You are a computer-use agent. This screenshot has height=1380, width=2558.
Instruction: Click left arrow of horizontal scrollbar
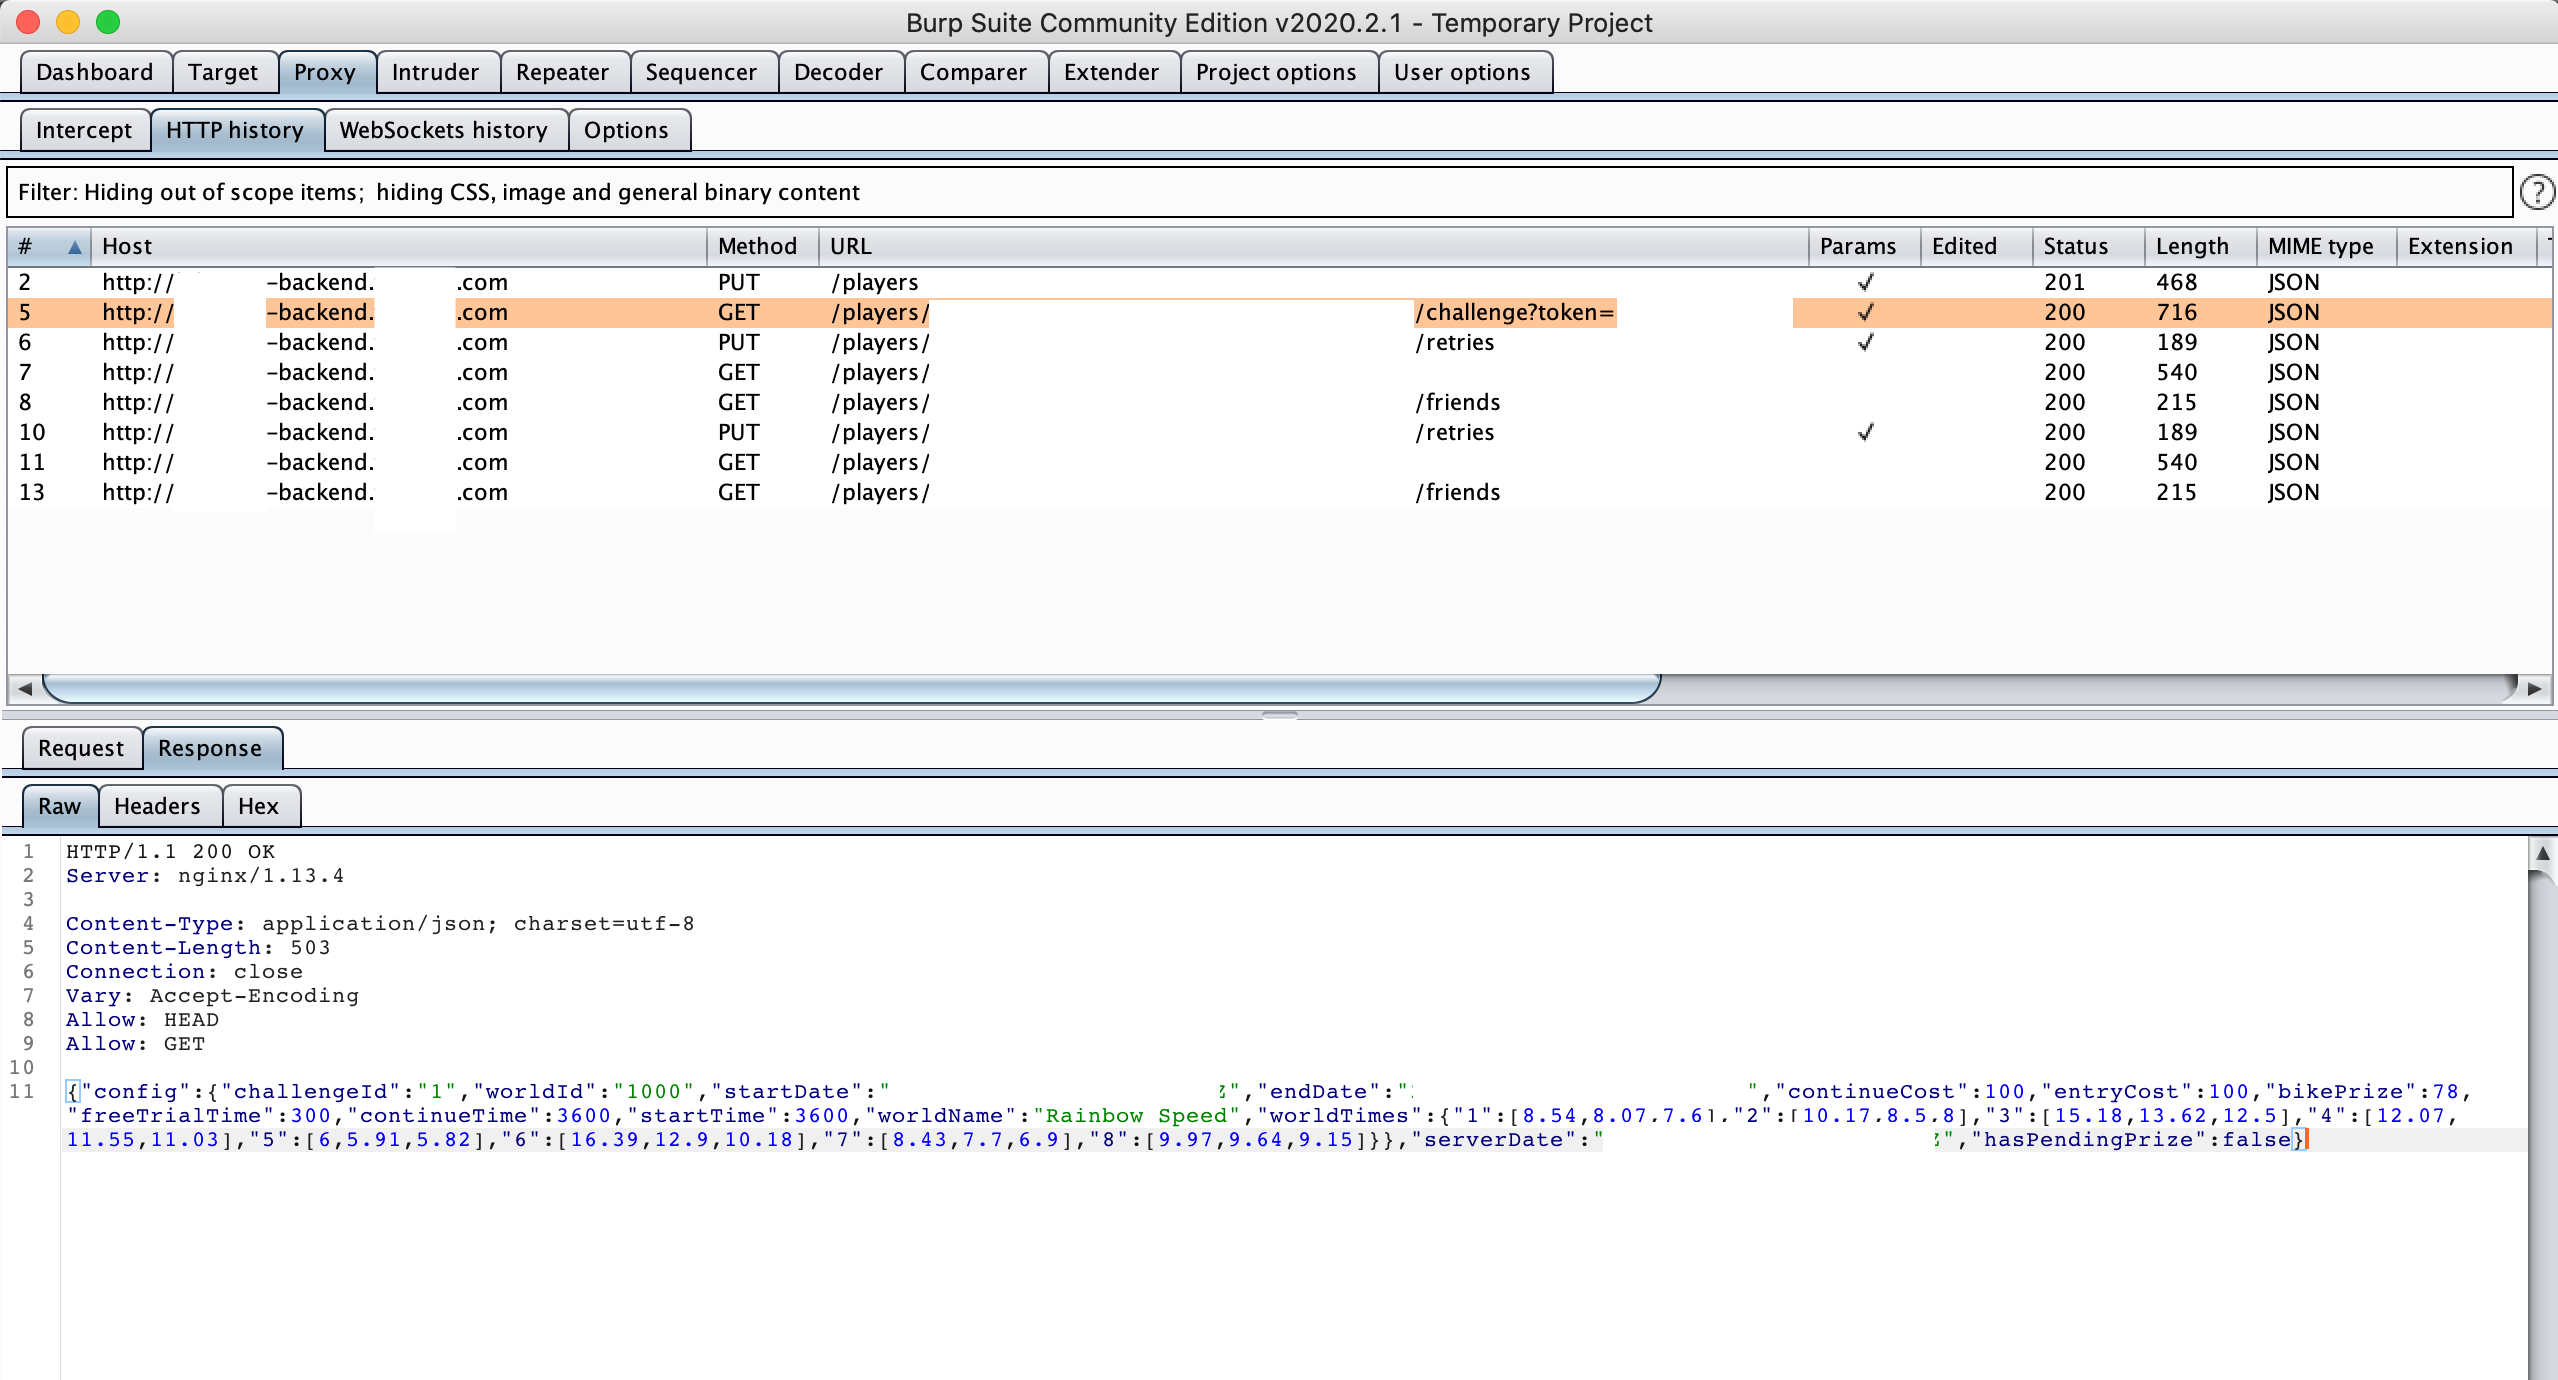[x=25, y=688]
